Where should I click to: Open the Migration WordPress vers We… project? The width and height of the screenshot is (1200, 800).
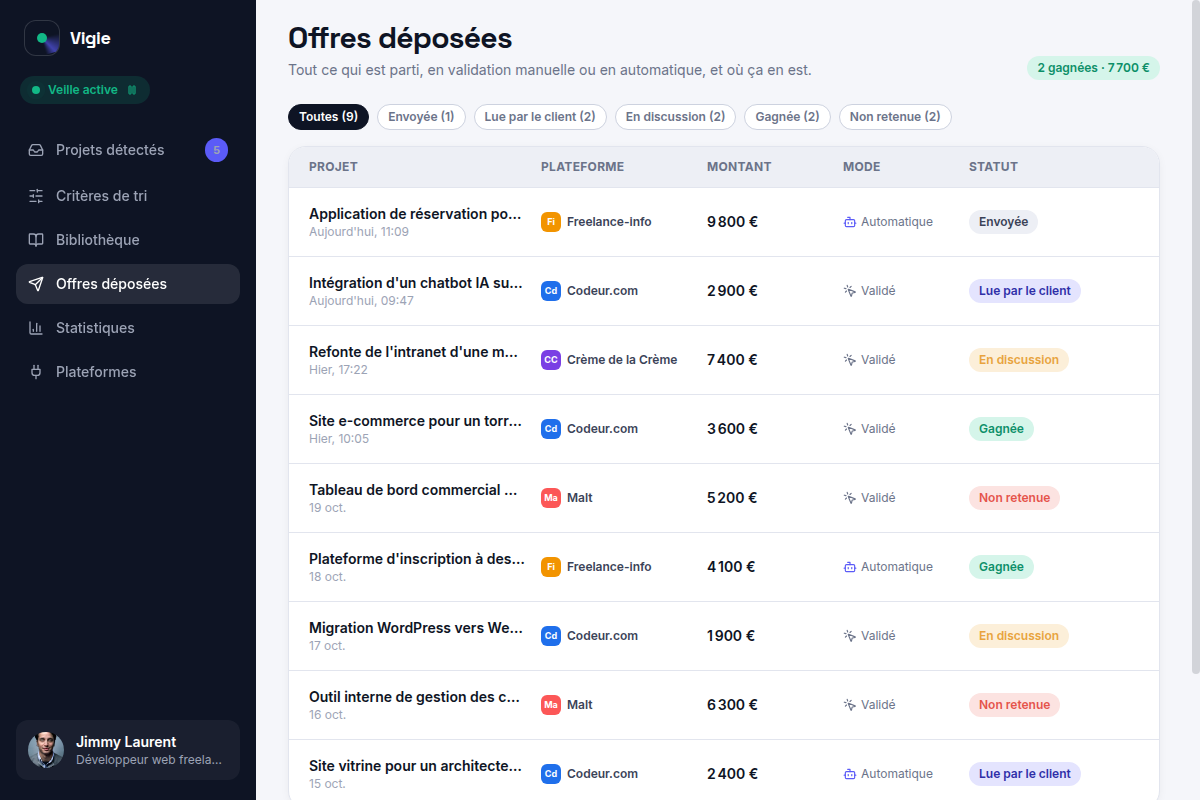(x=416, y=628)
